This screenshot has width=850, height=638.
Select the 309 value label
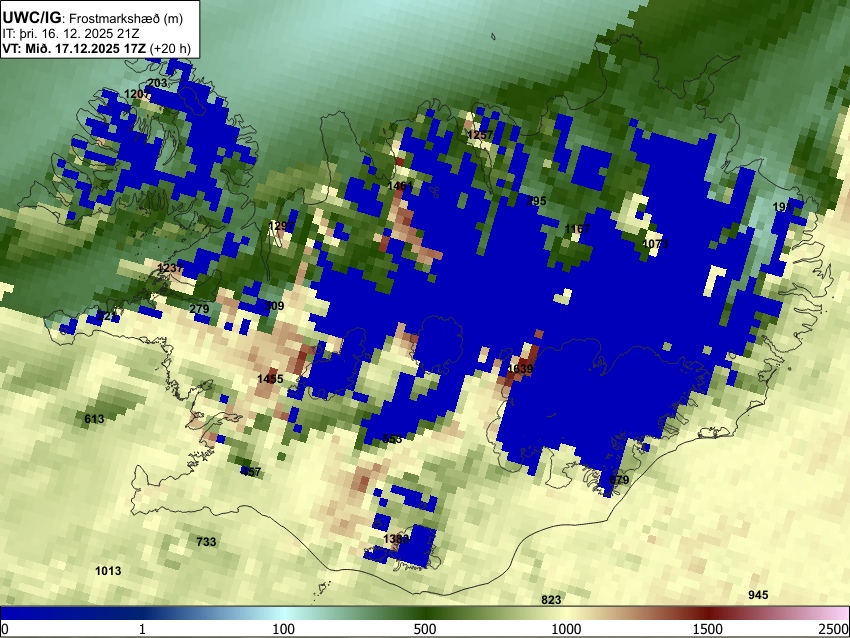coord(274,306)
